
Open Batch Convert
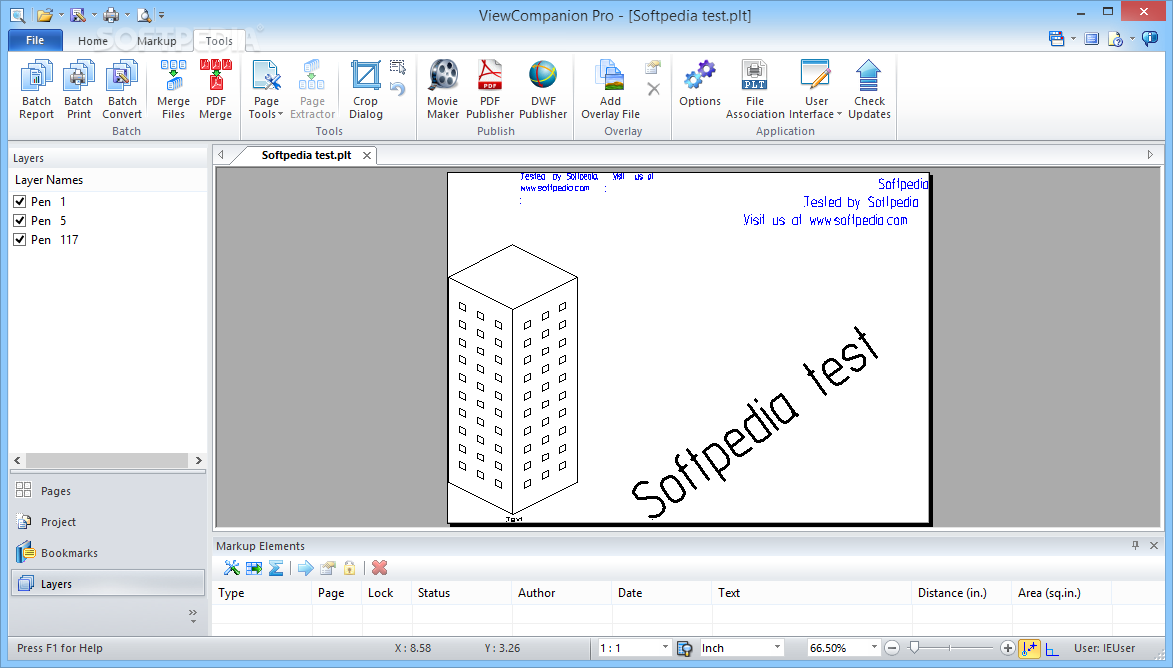[x=122, y=89]
